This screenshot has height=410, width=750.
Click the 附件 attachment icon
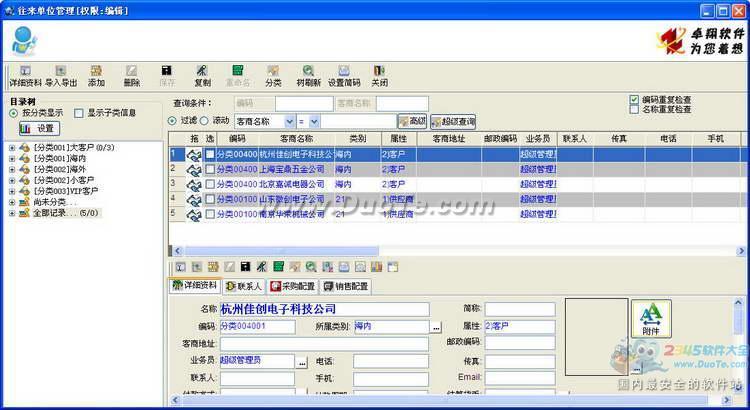tap(651, 320)
